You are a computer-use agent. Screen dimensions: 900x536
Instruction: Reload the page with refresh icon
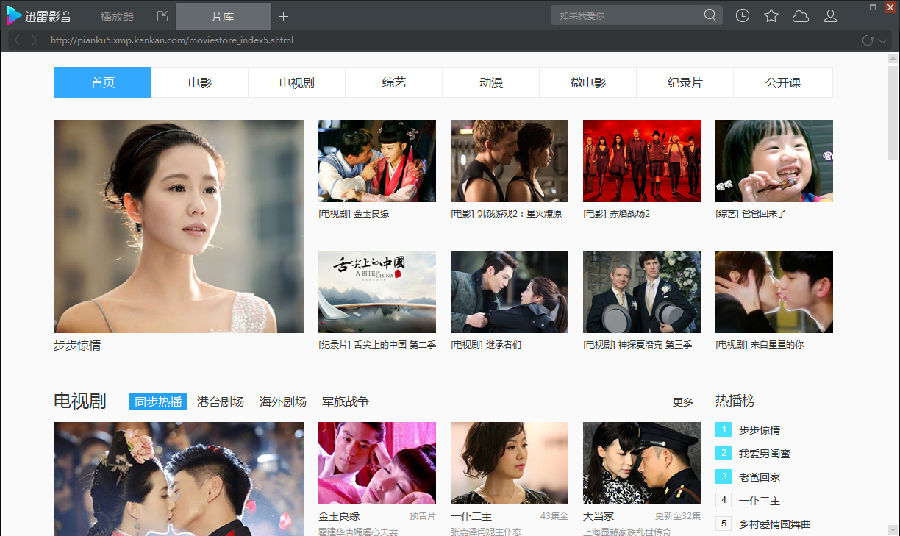pos(867,40)
